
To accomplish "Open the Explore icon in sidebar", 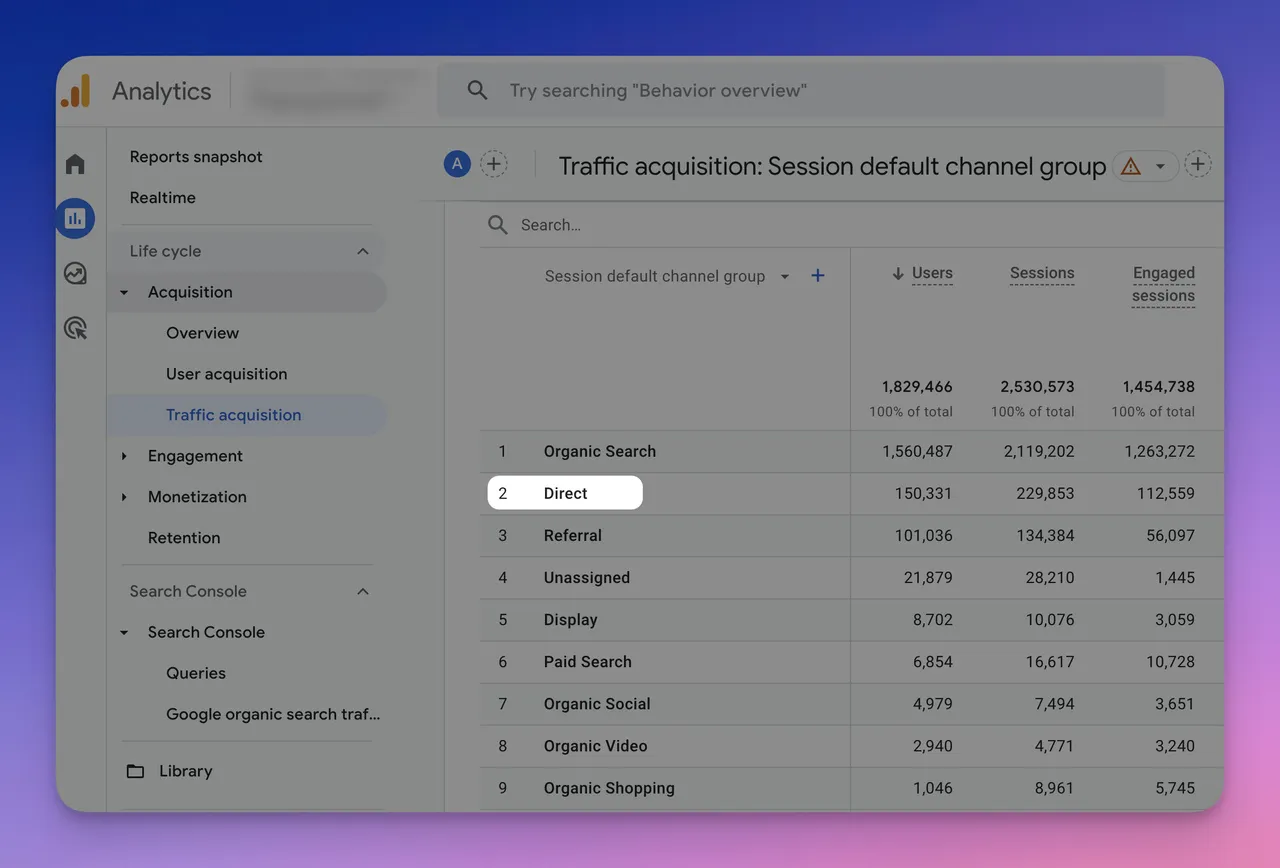I will pos(75,273).
